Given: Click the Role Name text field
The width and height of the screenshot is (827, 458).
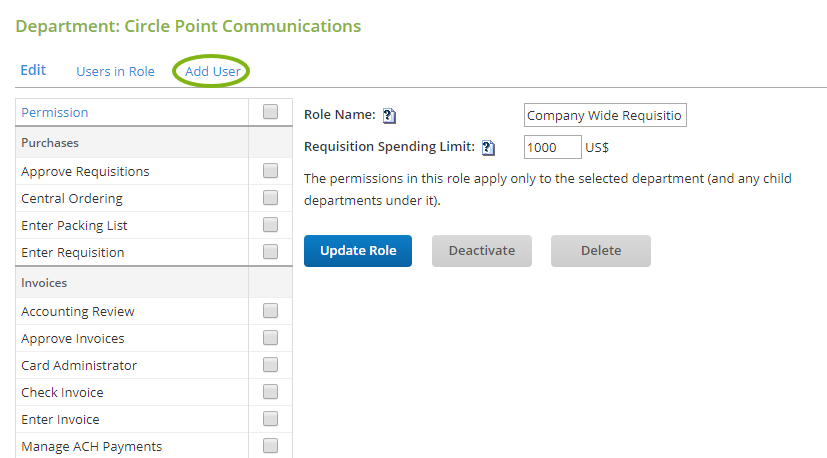Looking at the screenshot, I should (x=605, y=115).
